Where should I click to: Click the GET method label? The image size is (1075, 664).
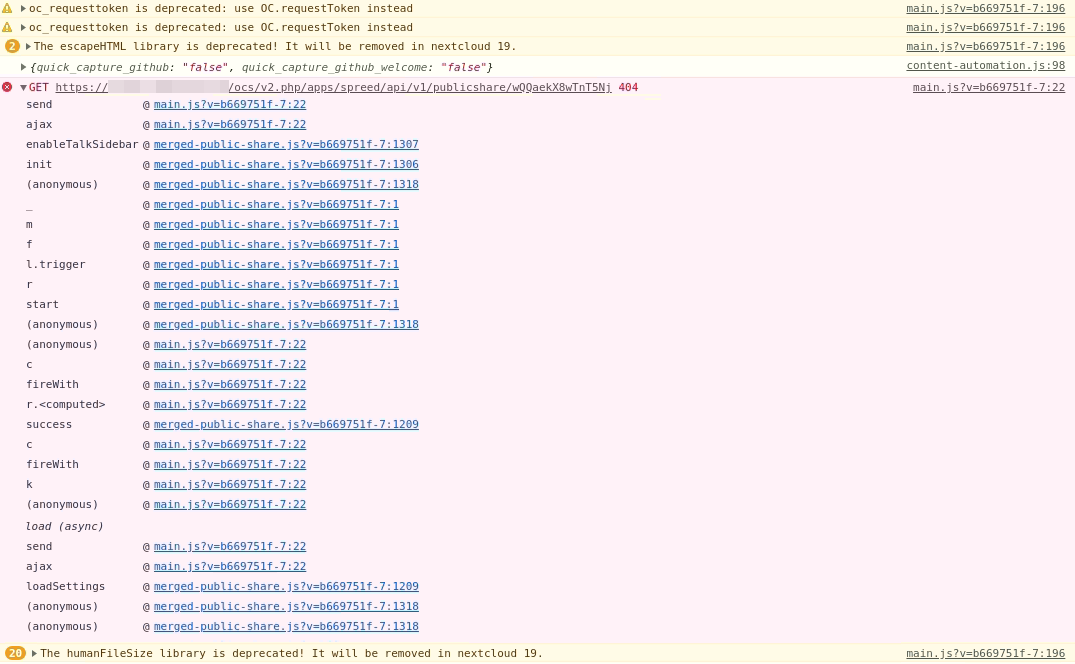click(38, 88)
